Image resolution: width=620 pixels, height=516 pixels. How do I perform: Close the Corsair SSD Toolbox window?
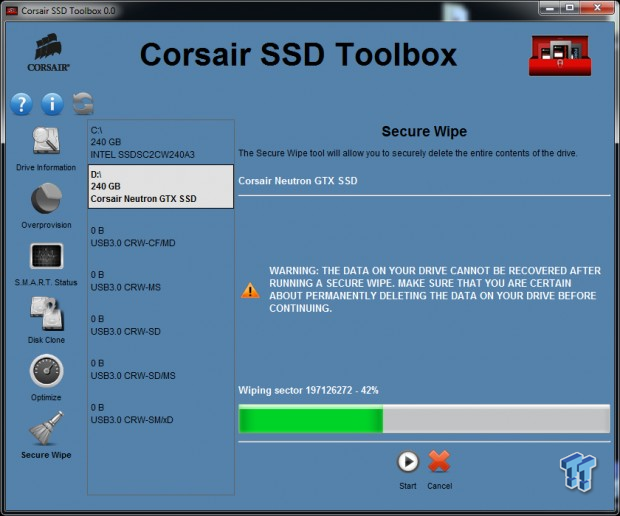597,8
